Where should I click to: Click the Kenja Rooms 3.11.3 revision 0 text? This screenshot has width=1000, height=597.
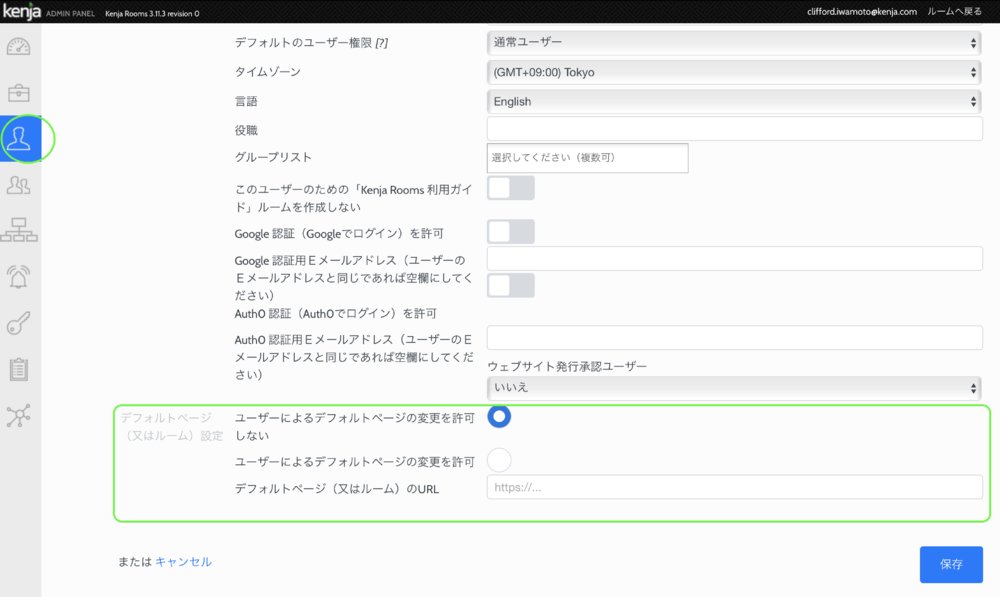152,13
